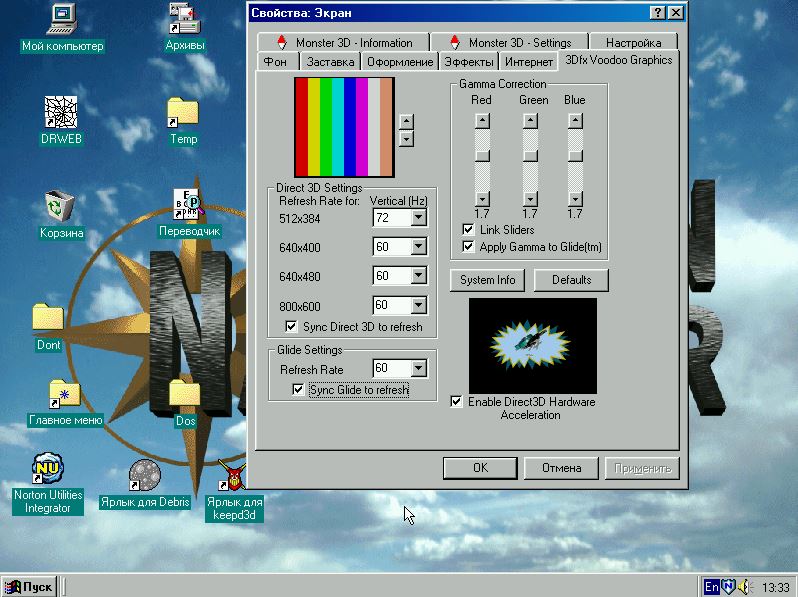
Task: Open the 800x600 refresh rate dropdown
Action: [x=418, y=305]
